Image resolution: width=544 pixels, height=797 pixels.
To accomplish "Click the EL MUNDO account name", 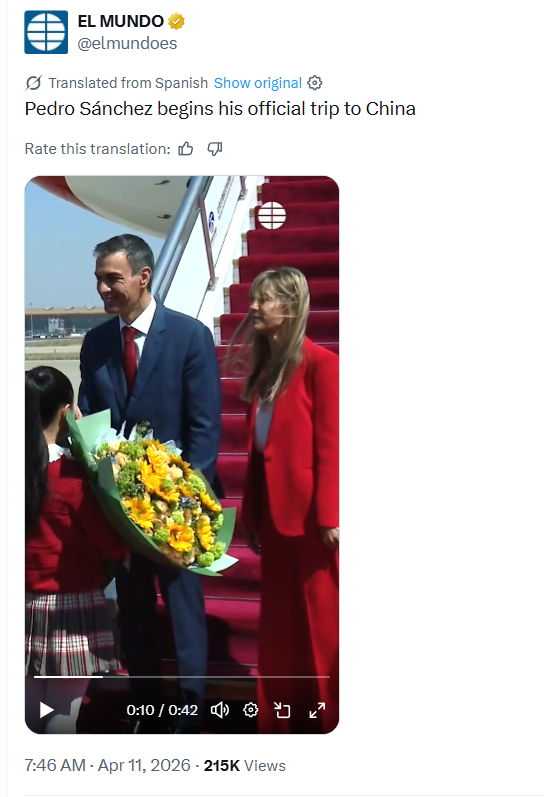I will pyautogui.click(x=120, y=21).
